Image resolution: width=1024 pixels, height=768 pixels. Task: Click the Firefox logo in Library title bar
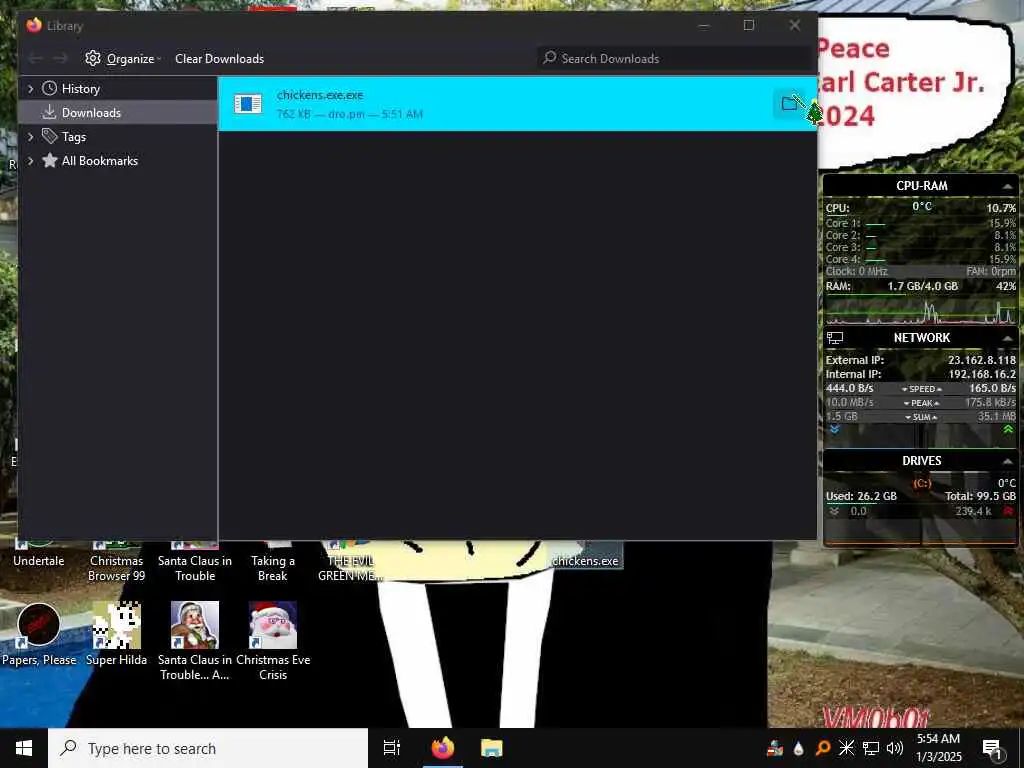click(x=34, y=25)
